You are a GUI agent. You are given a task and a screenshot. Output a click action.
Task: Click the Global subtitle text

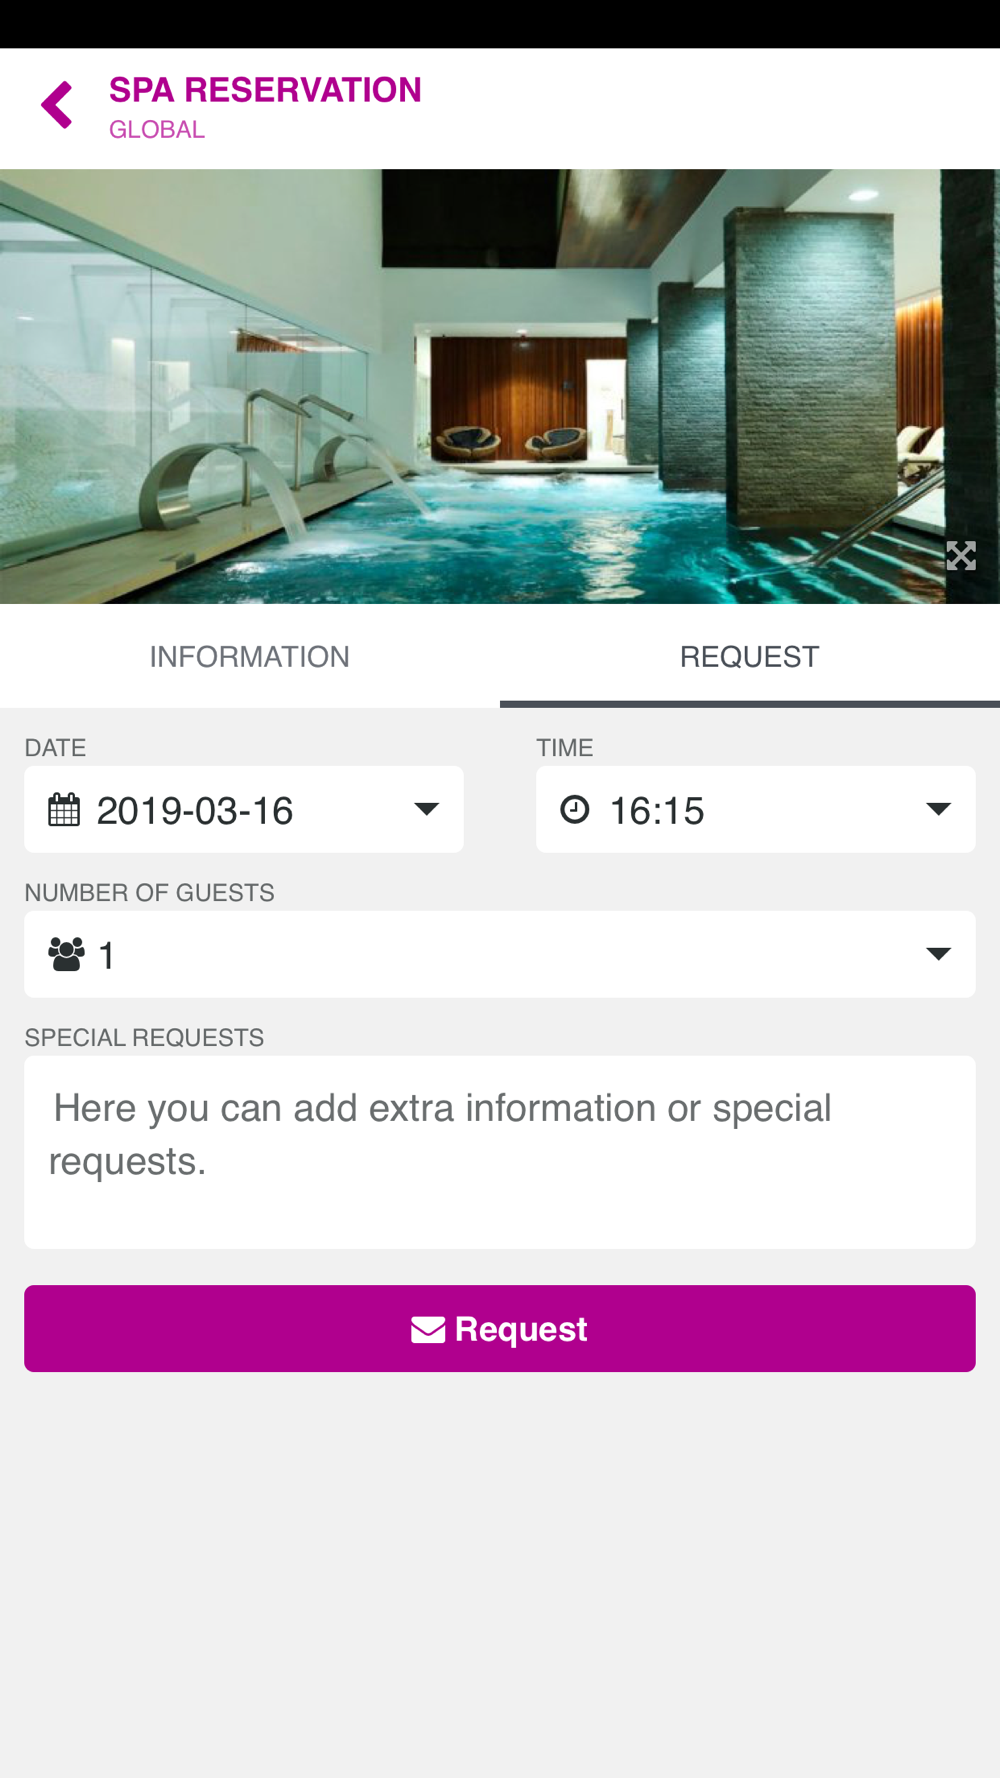click(x=157, y=130)
